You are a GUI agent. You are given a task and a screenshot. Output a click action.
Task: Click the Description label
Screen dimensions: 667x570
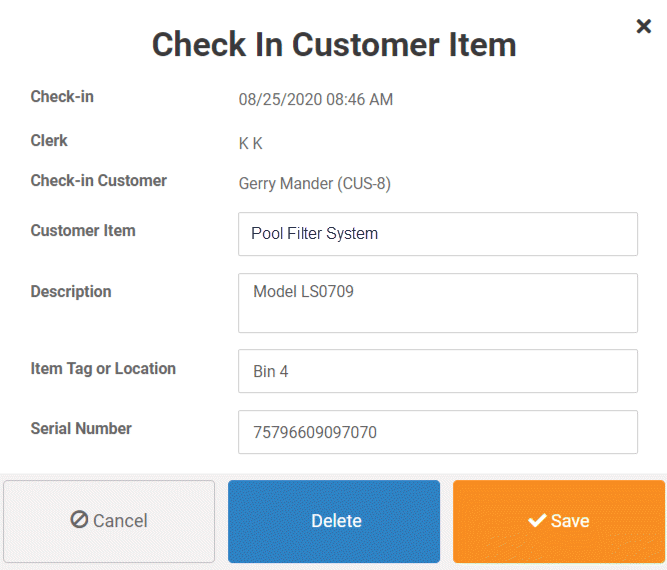(71, 292)
